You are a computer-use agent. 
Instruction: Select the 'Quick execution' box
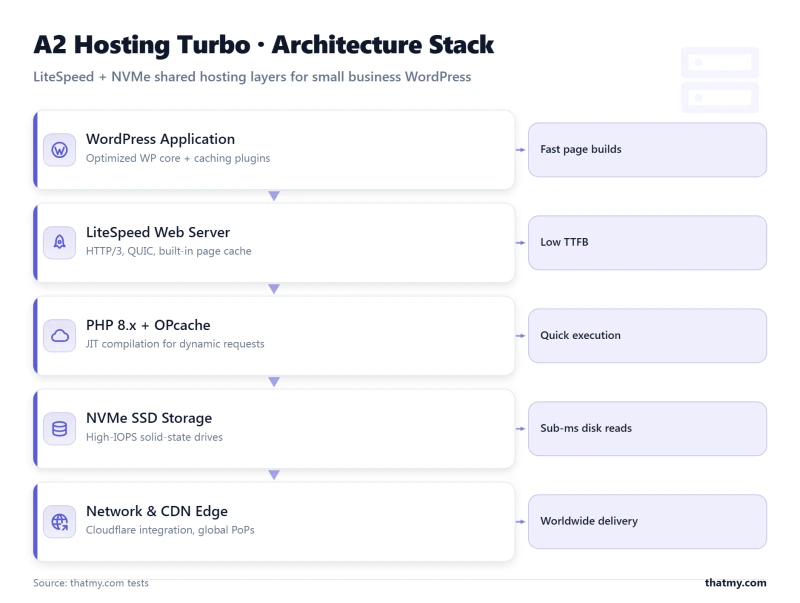pyautogui.click(x=647, y=336)
